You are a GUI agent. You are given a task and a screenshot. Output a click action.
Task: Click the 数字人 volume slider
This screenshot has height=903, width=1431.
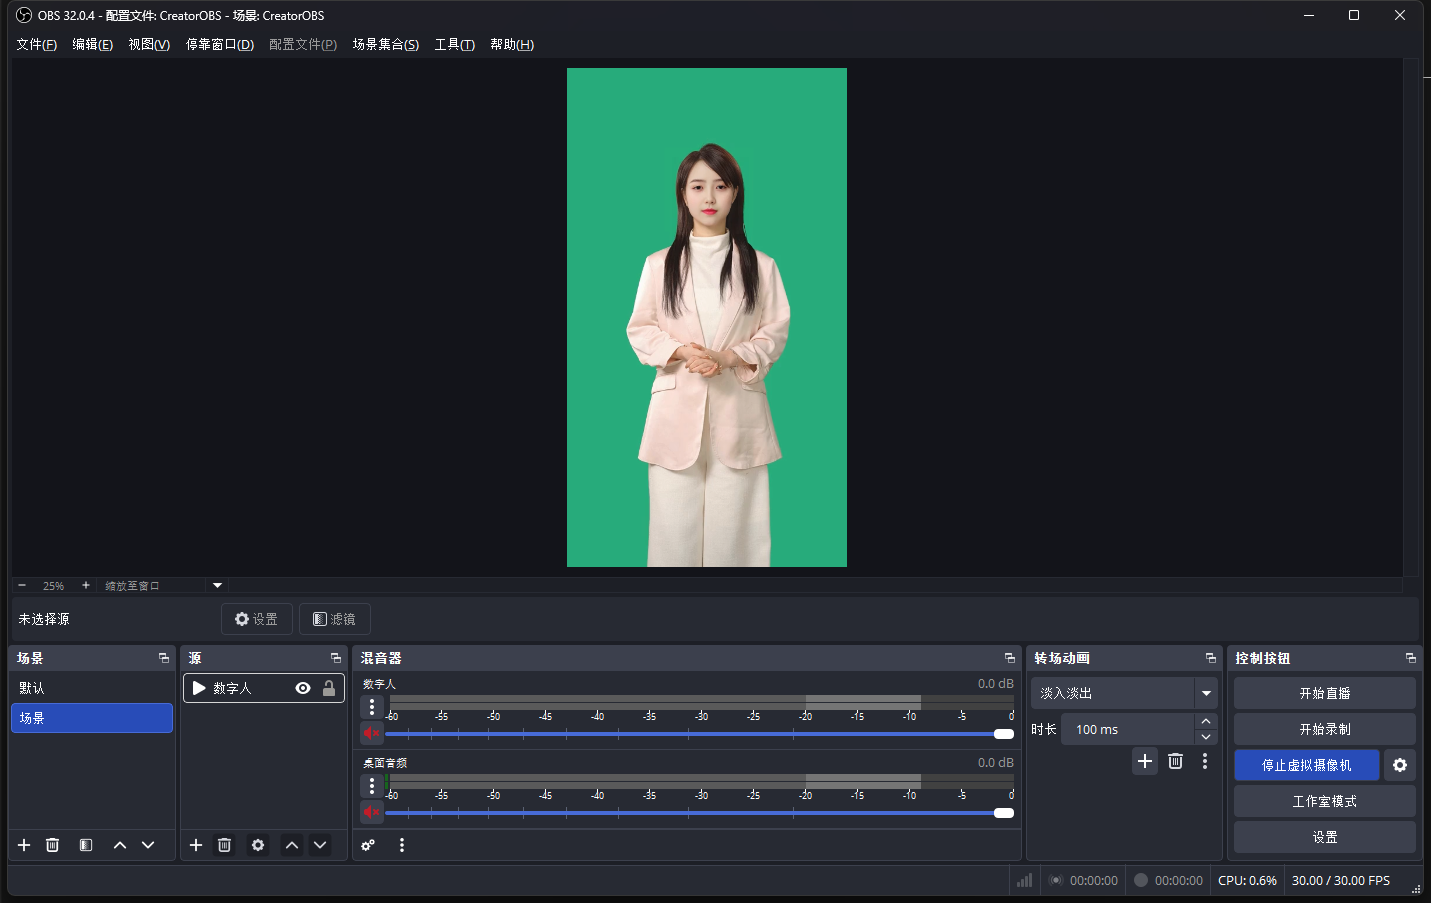point(700,734)
